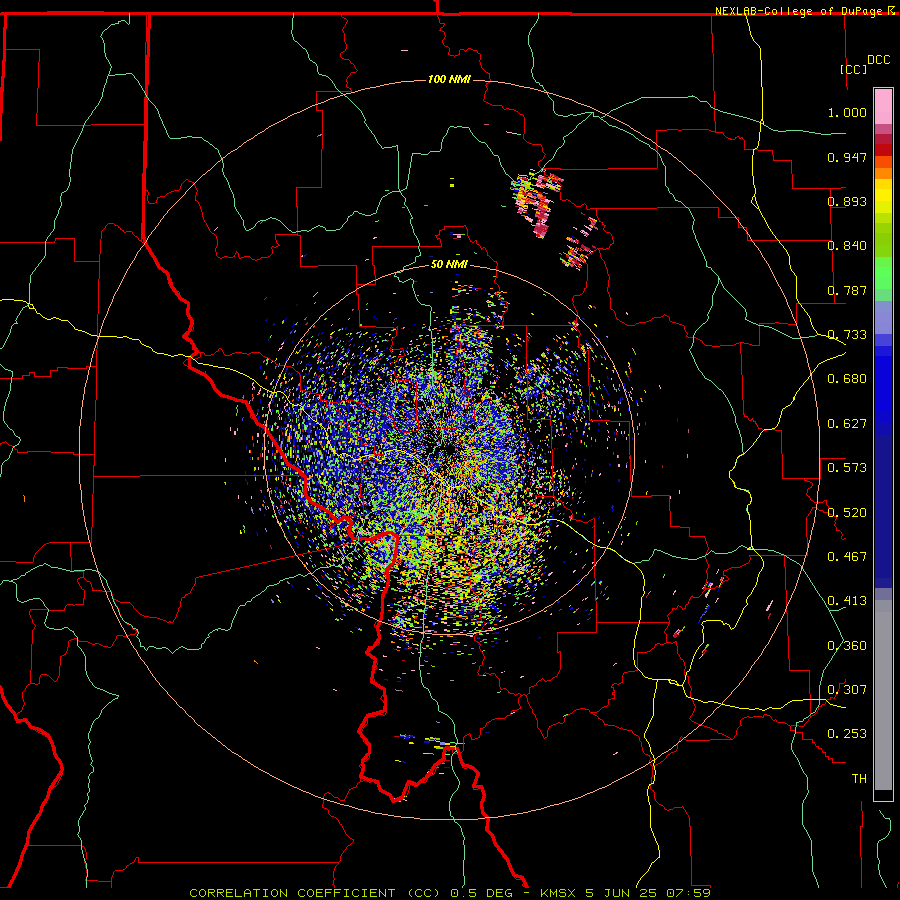Click the [CC] units label
900x900 pixels.
[853, 69]
